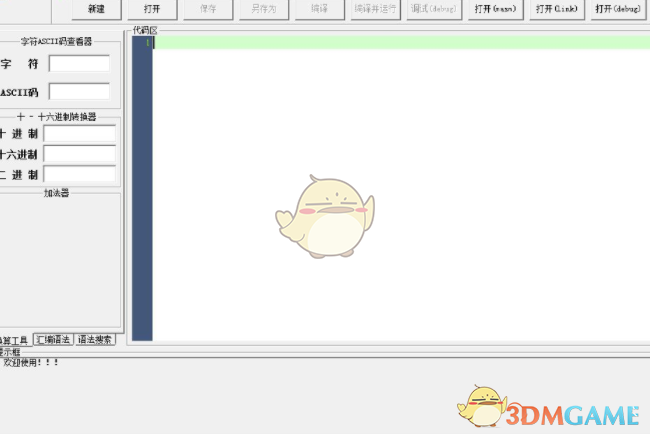The height and width of the screenshot is (434, 650).
Task: Select the 另存为 button
Action: (x=264, y=9)
